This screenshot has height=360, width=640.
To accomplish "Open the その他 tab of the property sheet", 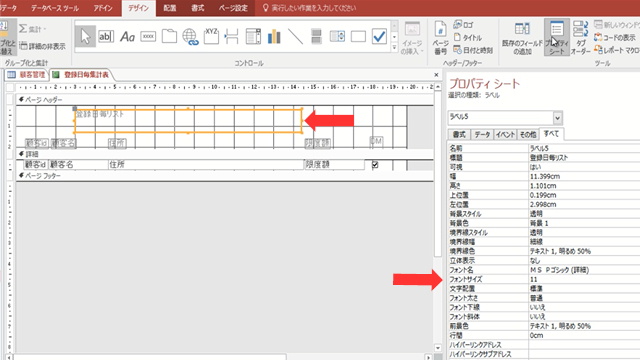I will click(528, 134).
